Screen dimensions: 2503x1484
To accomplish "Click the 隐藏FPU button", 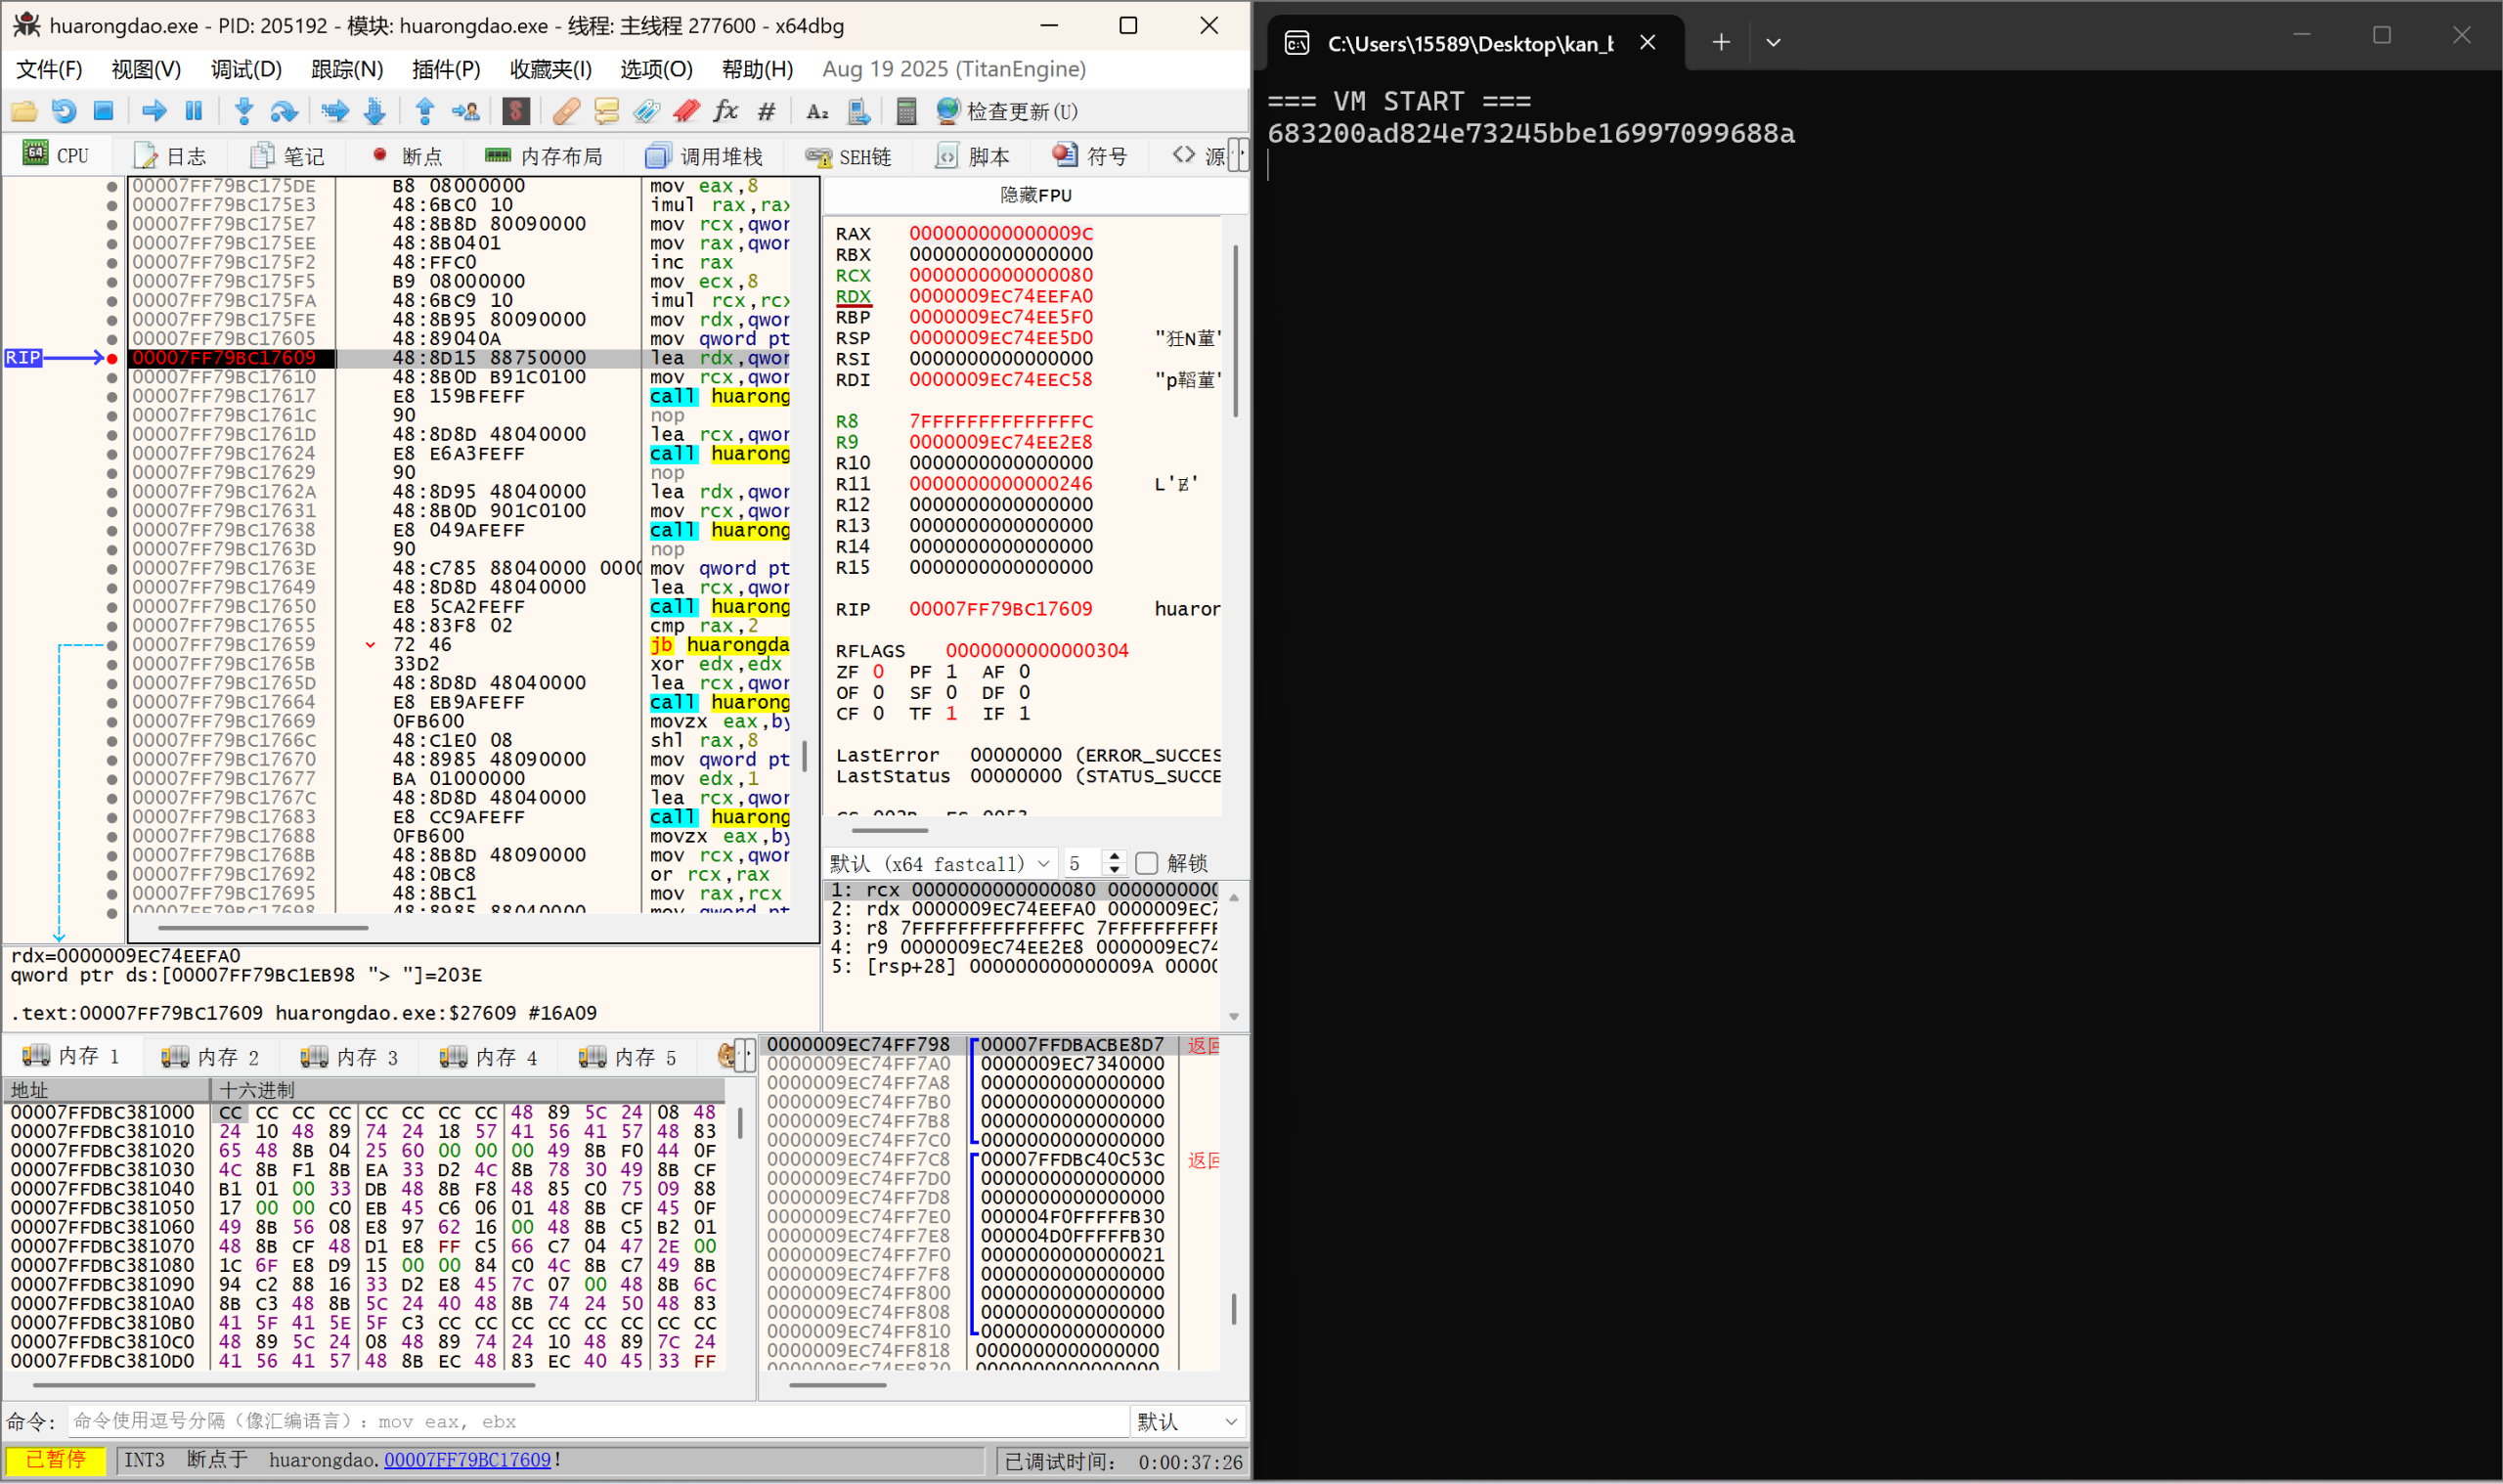I will (x=1035, y=195).
